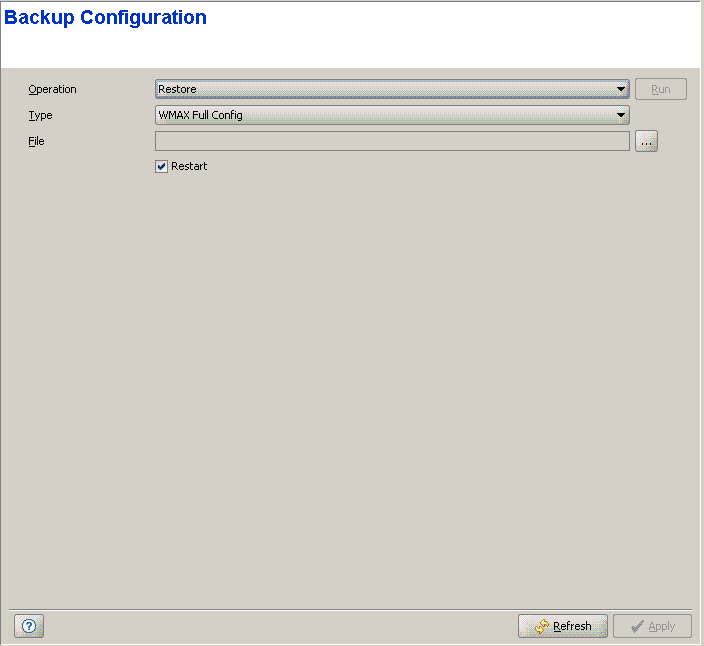Image resolution: width=704 pixels, height=646 pixels.
Task: Click the Operation field label
Action: [x=52, y=89]
